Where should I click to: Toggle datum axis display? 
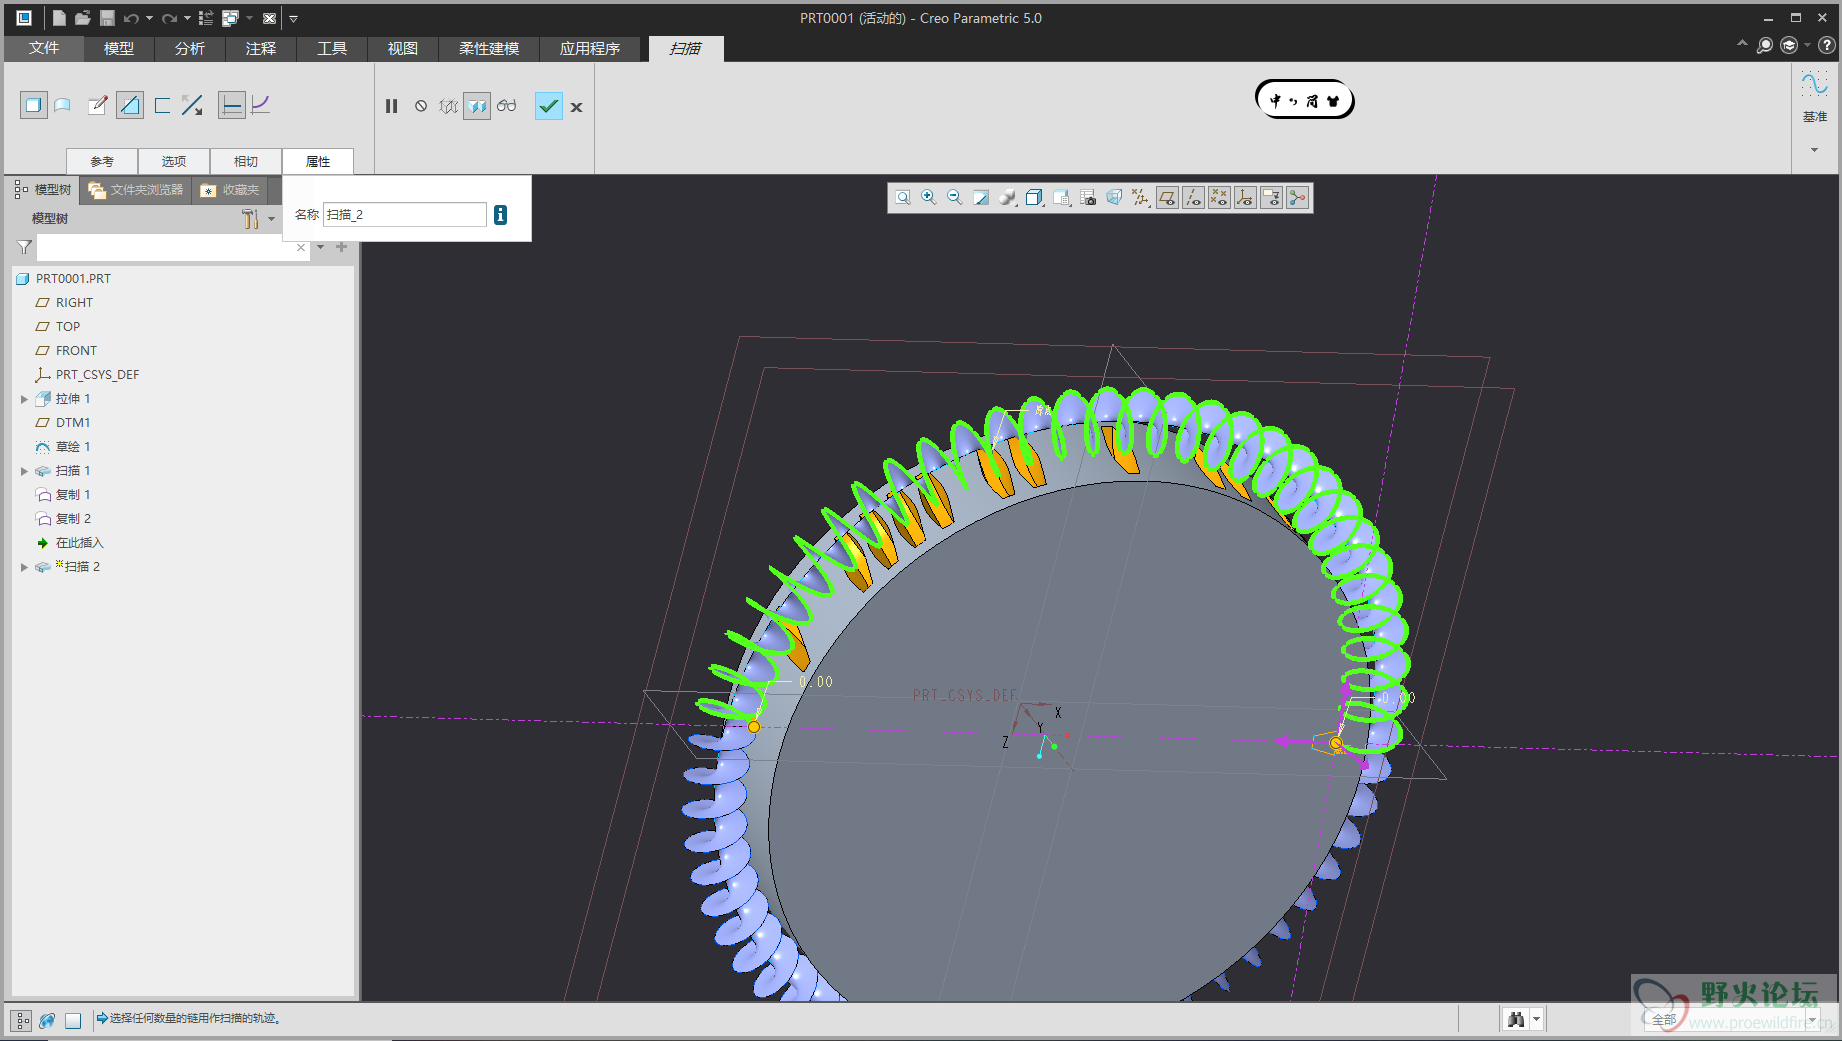pos(1193,198)
